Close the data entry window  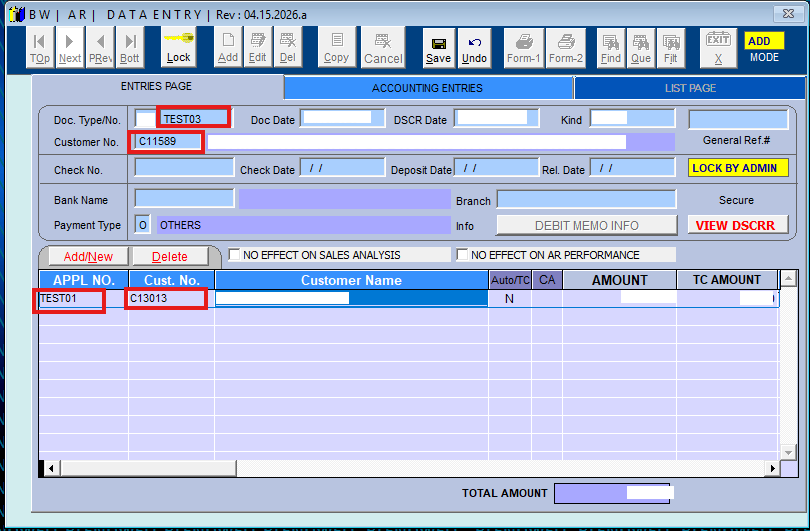click(788, 13)
